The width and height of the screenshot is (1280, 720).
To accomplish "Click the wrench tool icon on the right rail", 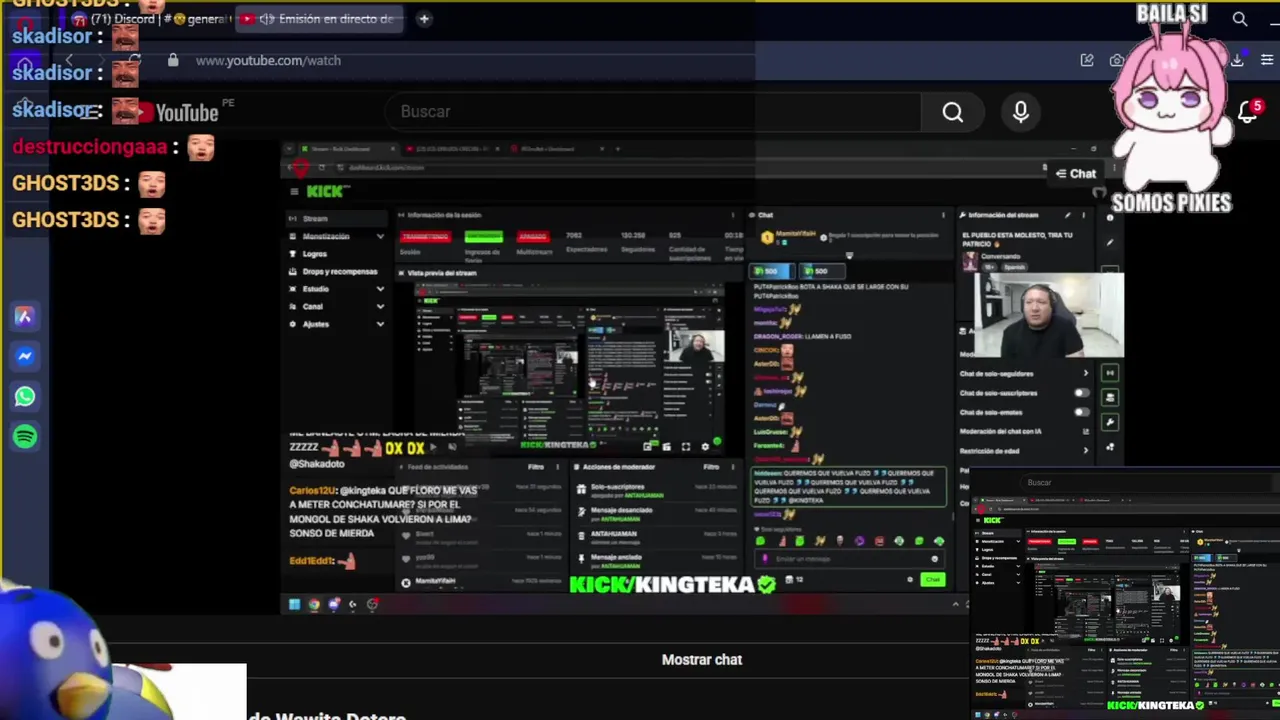I will (x=1110, y=422).
